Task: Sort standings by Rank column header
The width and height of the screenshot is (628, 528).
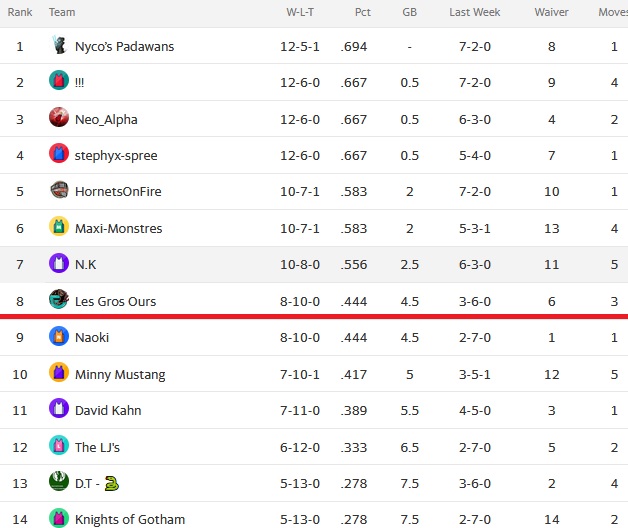Action: pyautogui.click(x=20, y=12)
